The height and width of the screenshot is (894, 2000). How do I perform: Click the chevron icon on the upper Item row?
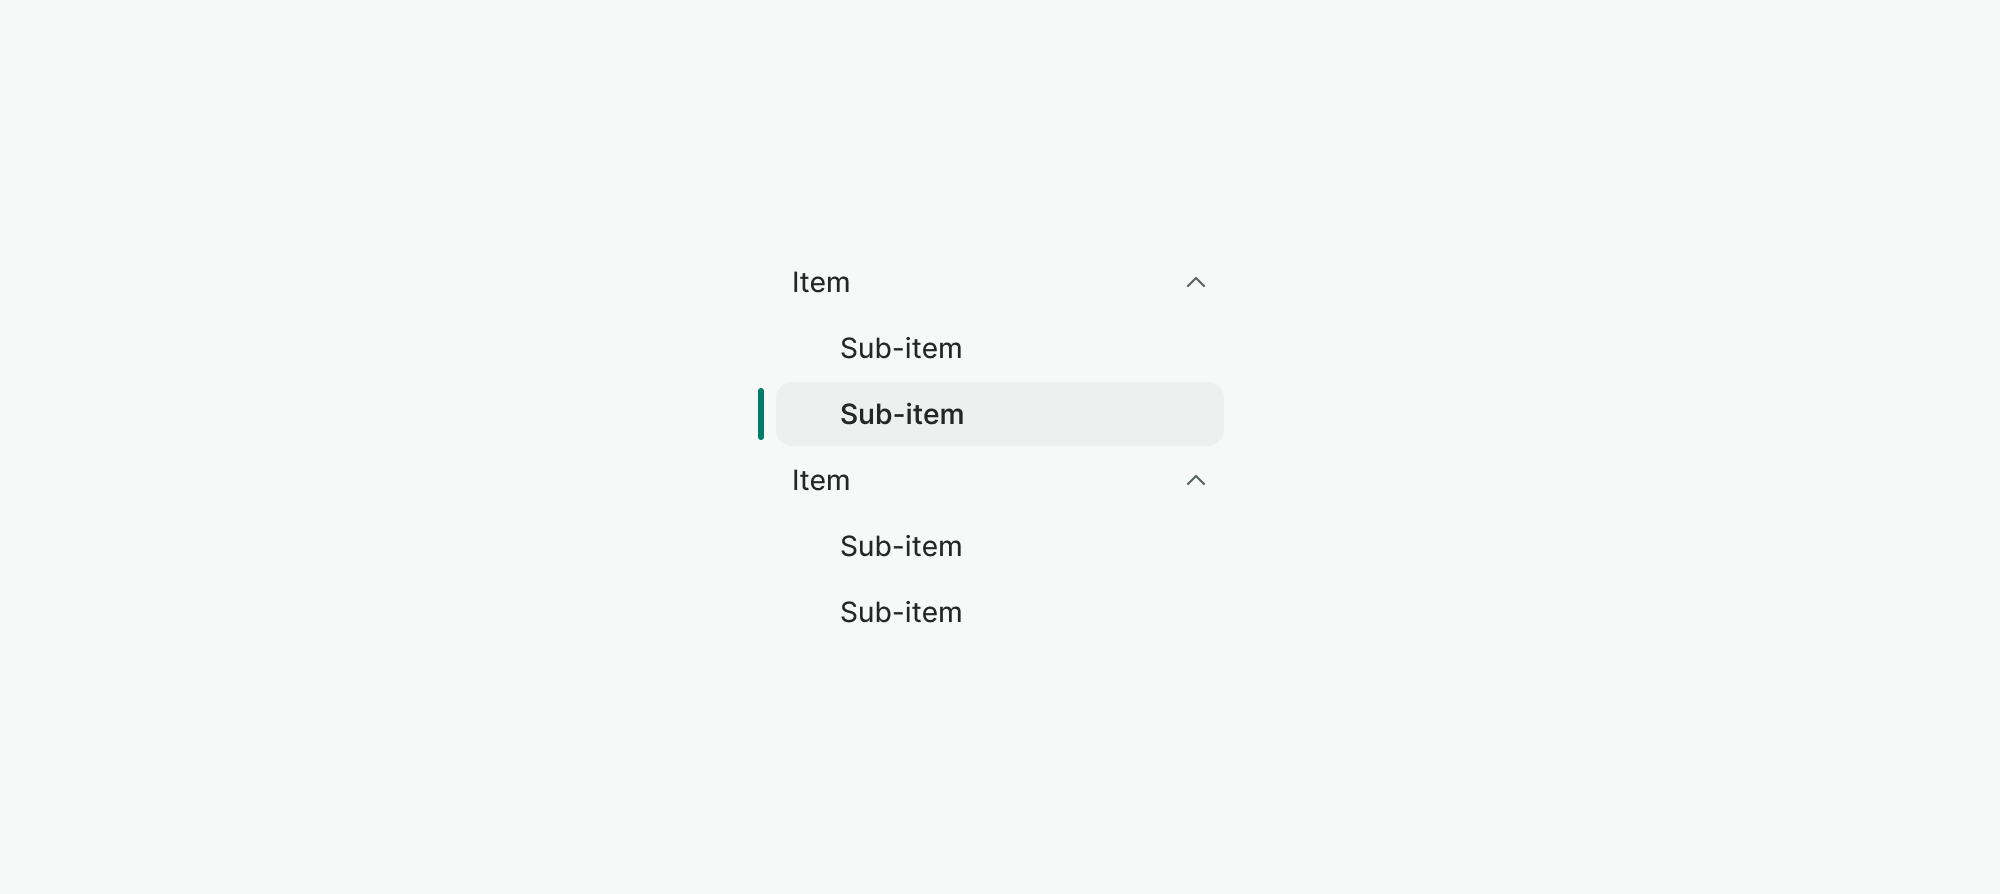[1196, 283]
